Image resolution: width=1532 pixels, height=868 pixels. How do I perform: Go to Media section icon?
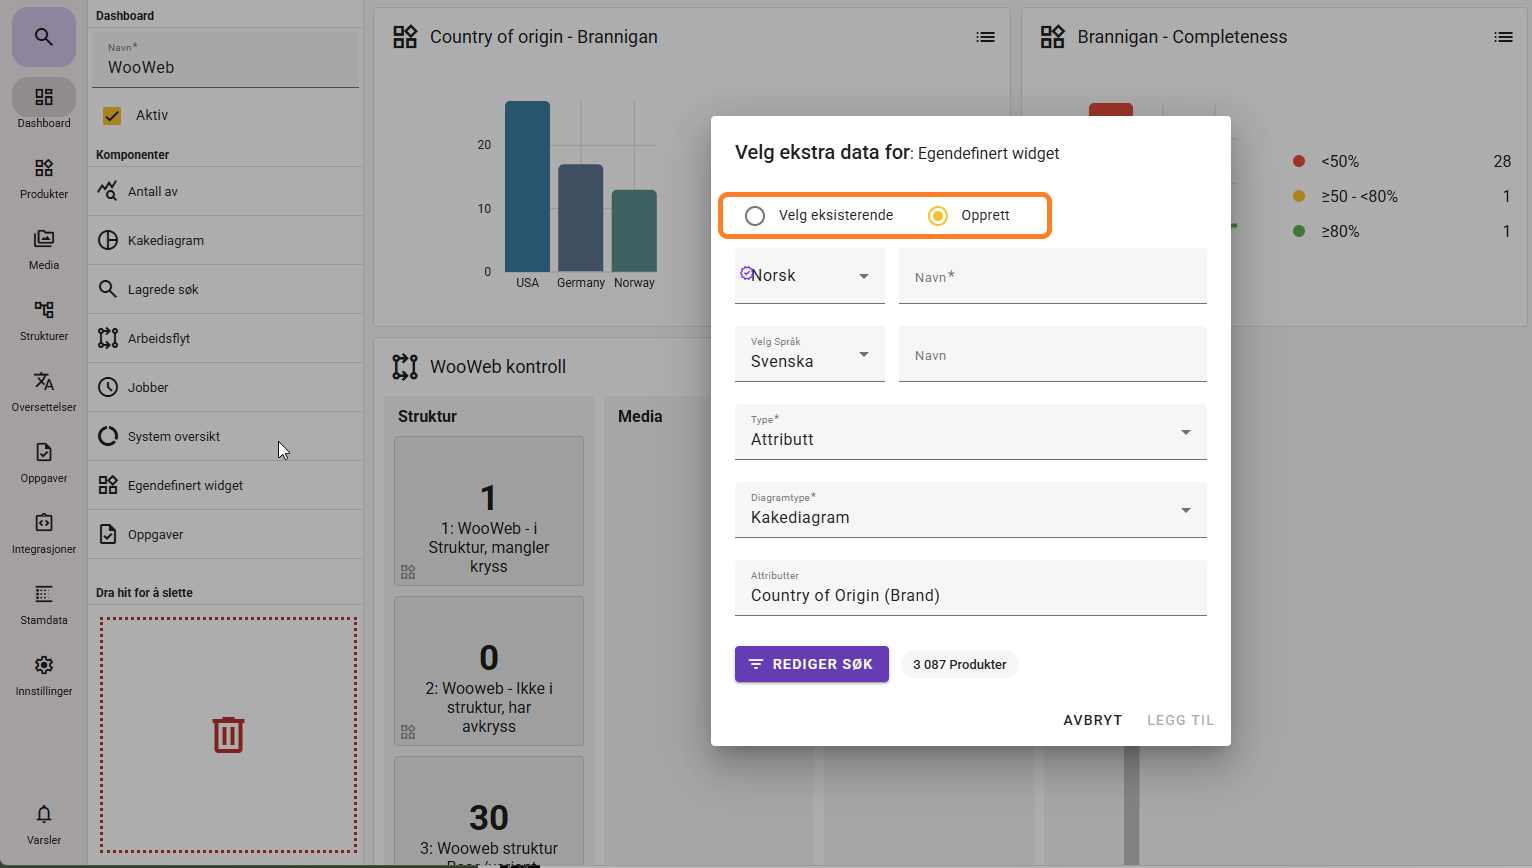point(44,239)
